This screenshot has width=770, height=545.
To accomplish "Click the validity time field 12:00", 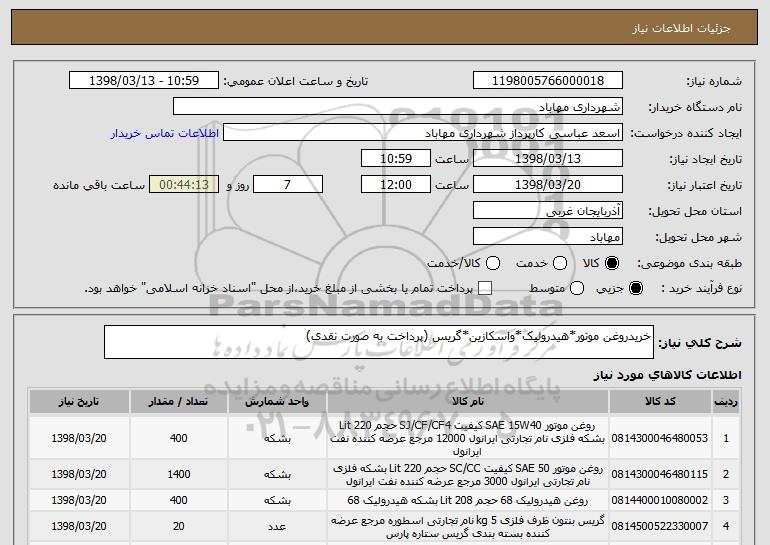I will (396, 185).
